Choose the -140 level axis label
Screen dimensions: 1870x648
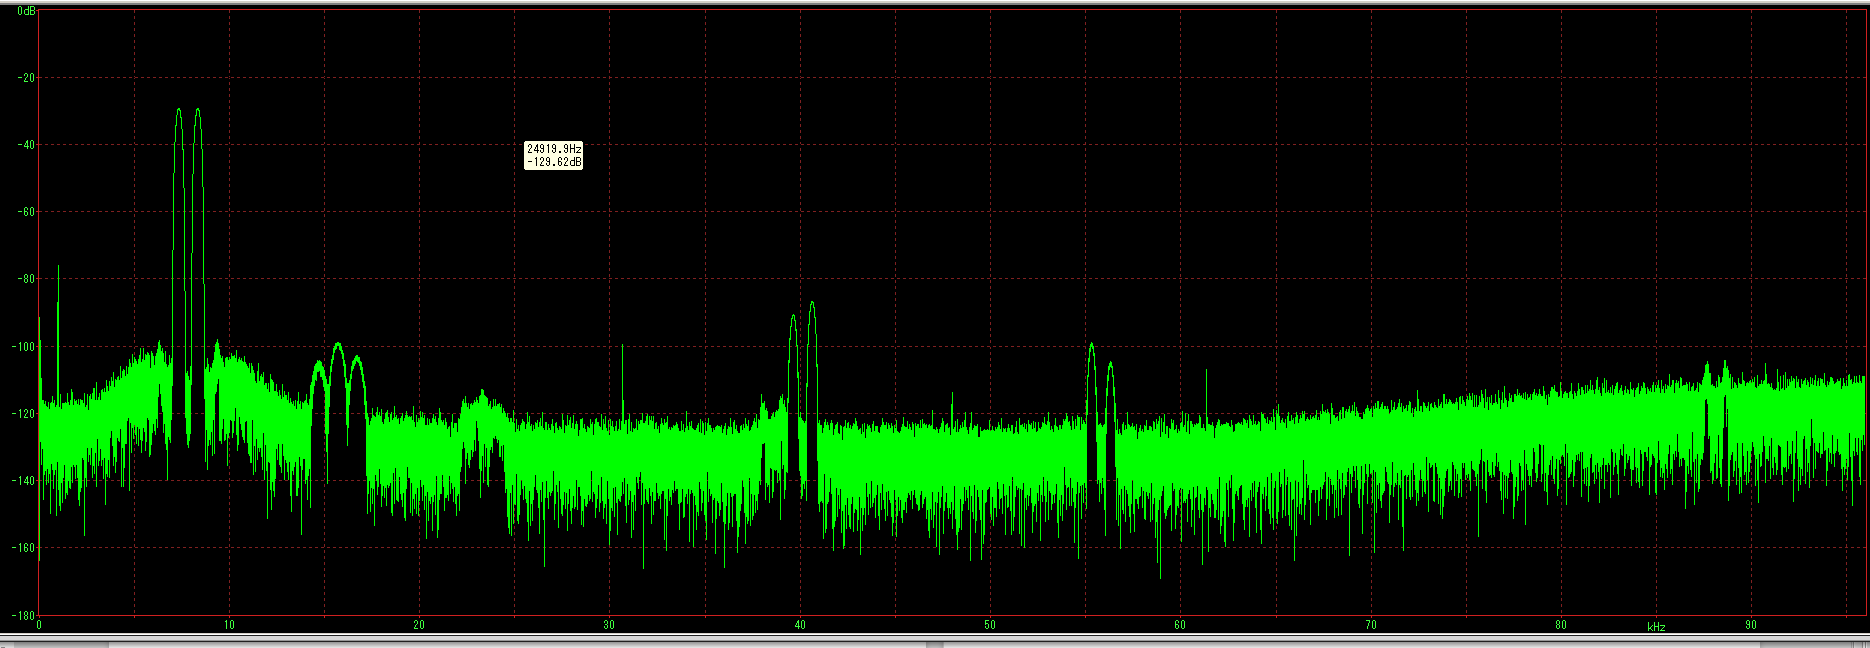click(x=24, y=481)
